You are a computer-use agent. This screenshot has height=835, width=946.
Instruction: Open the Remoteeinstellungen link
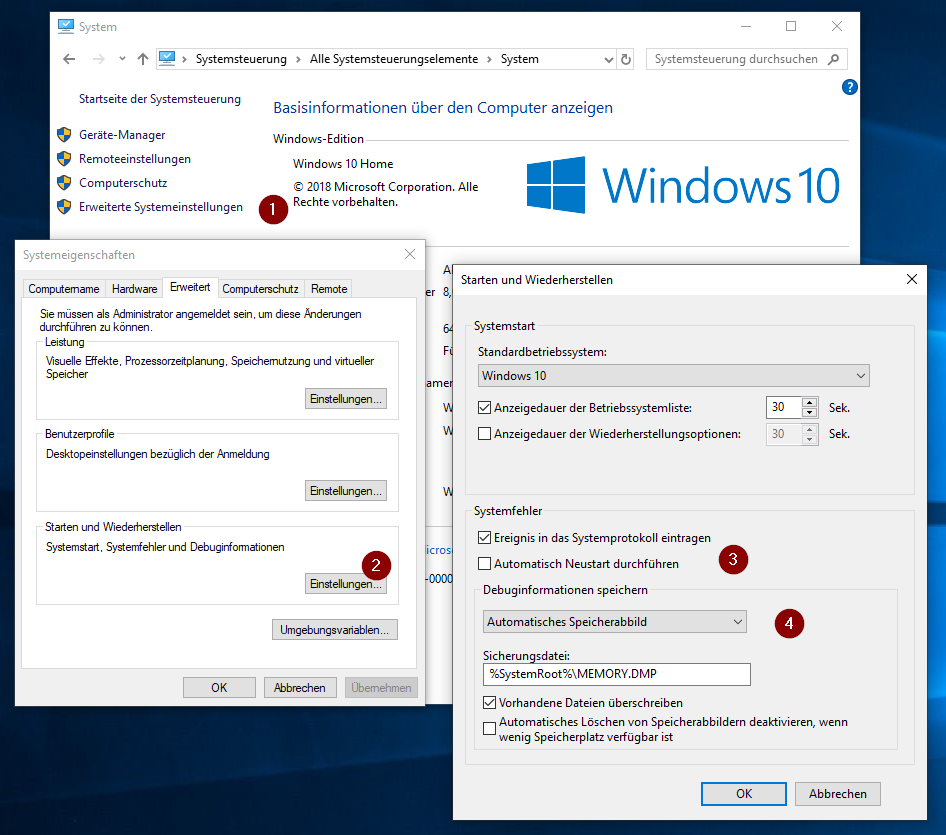pyautogui.click(x=135, y=159)
